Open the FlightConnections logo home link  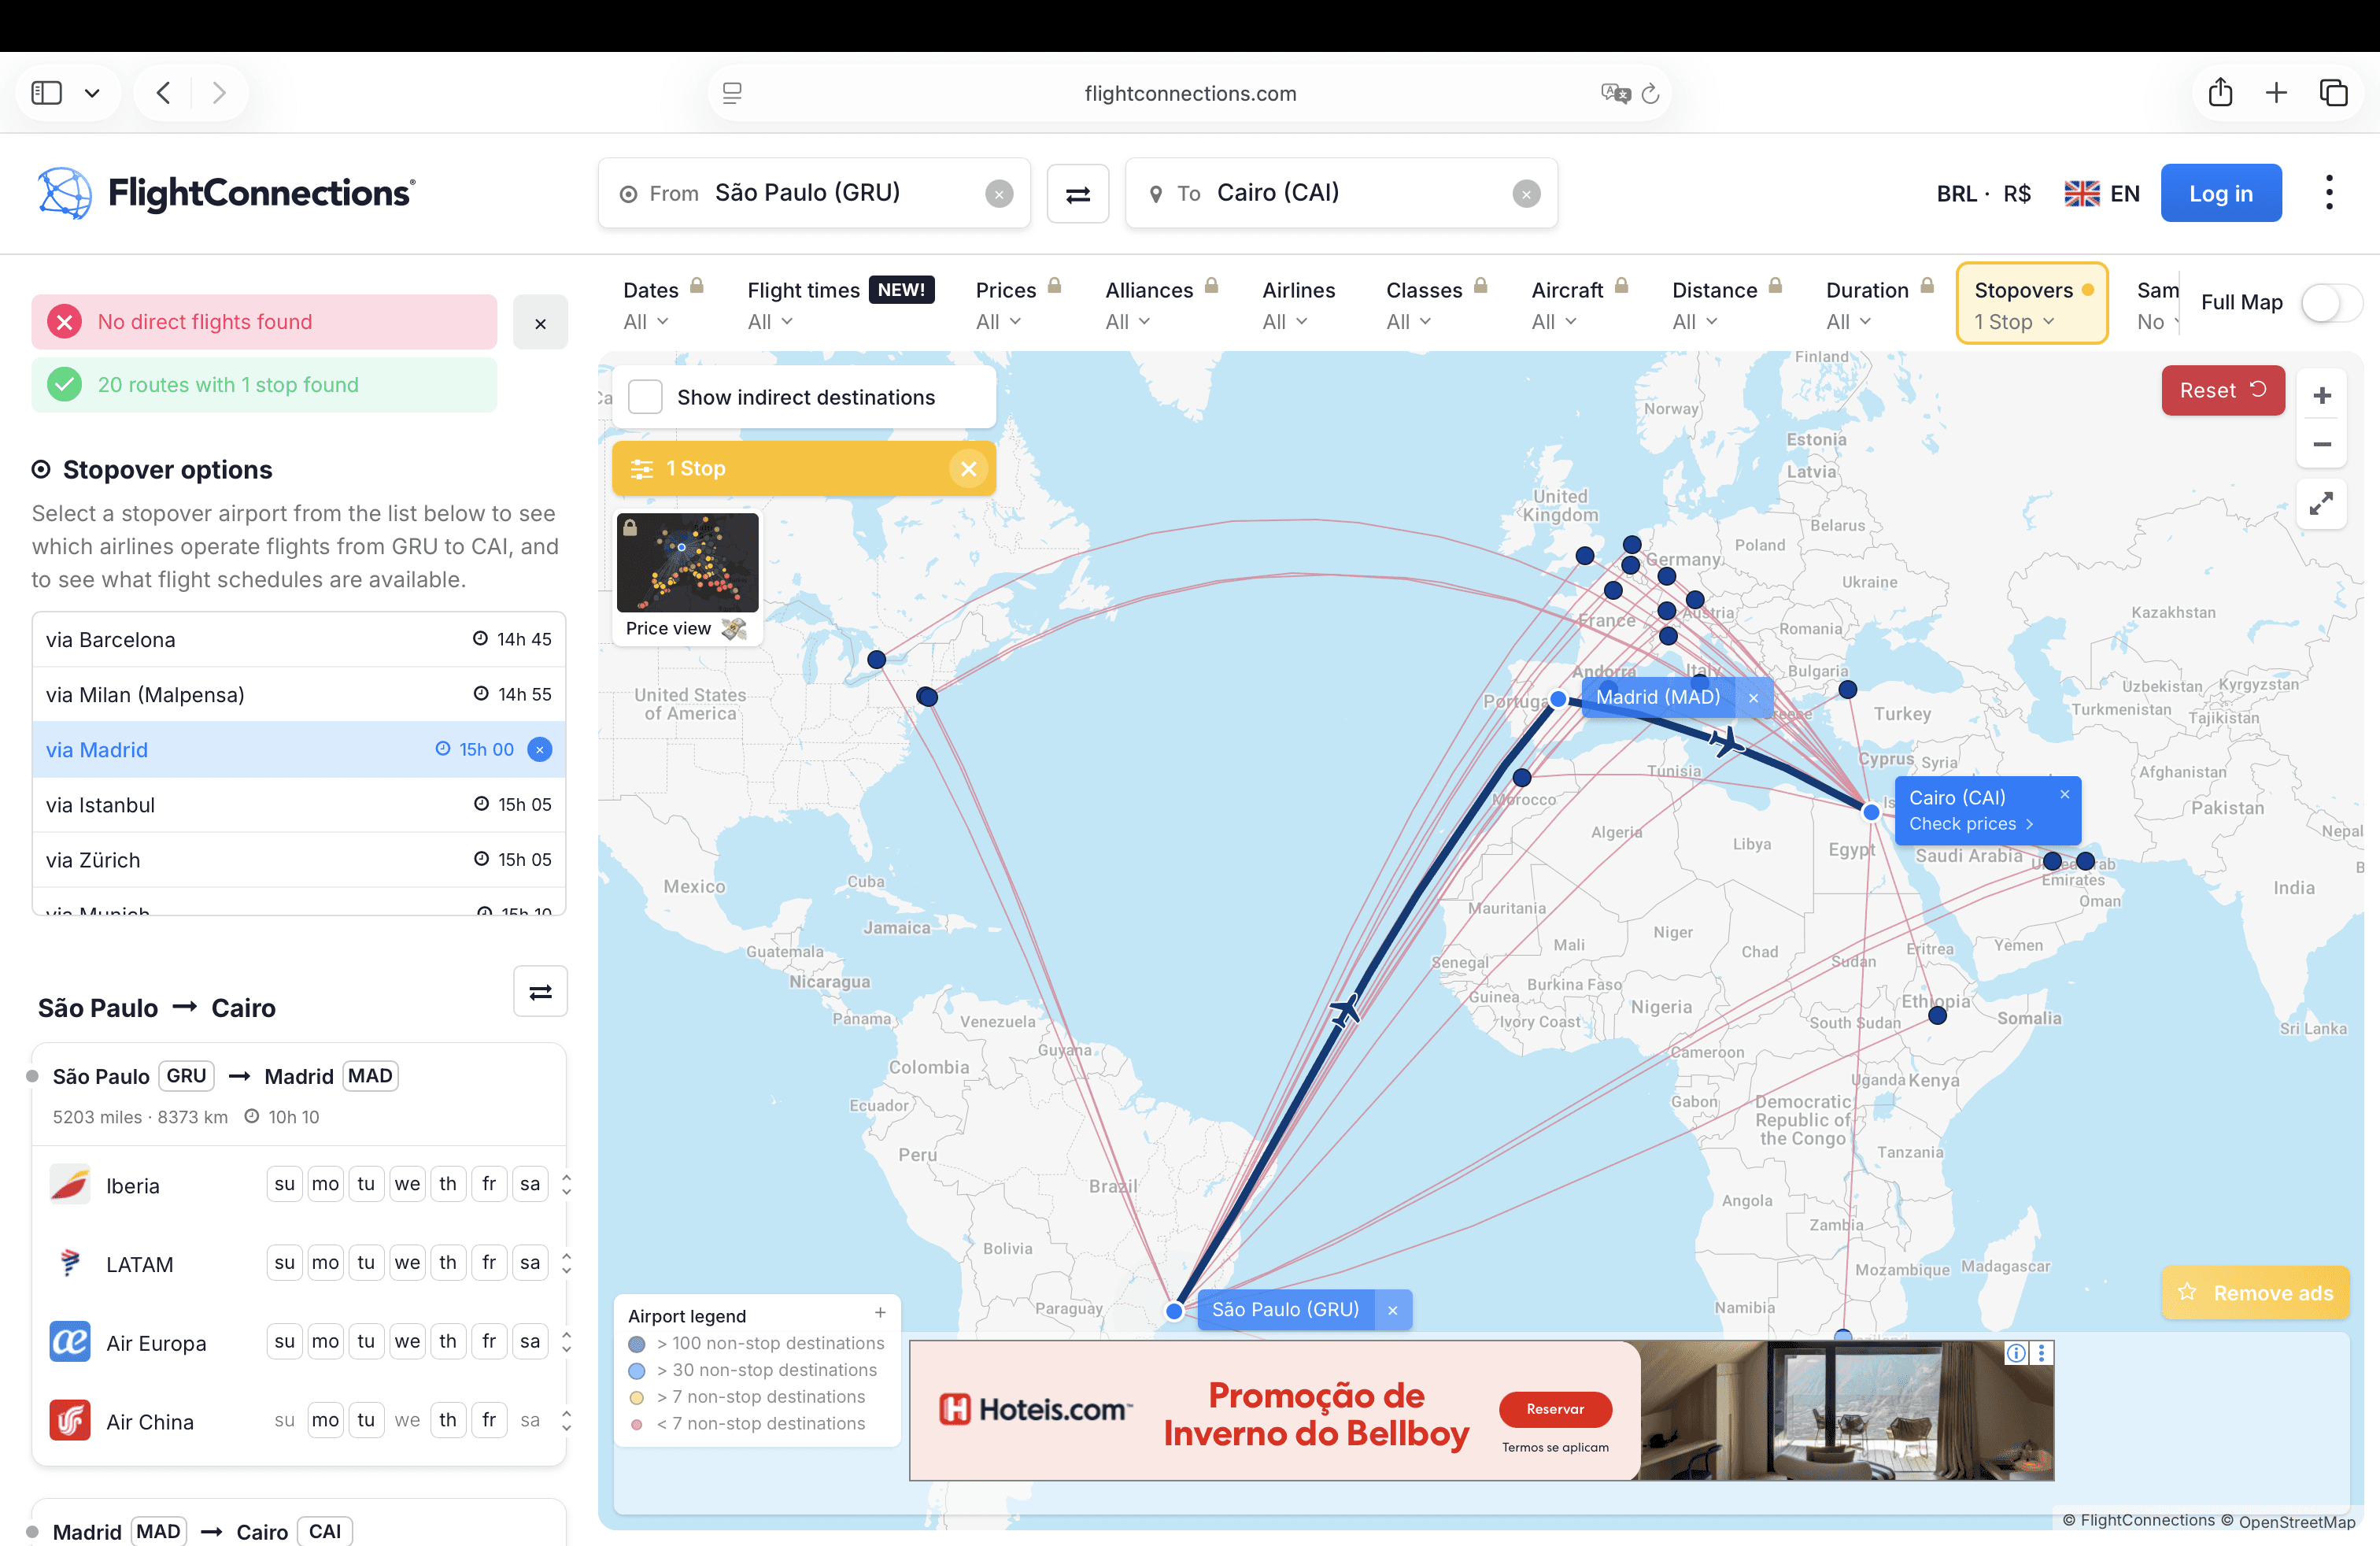click(226, 193)
